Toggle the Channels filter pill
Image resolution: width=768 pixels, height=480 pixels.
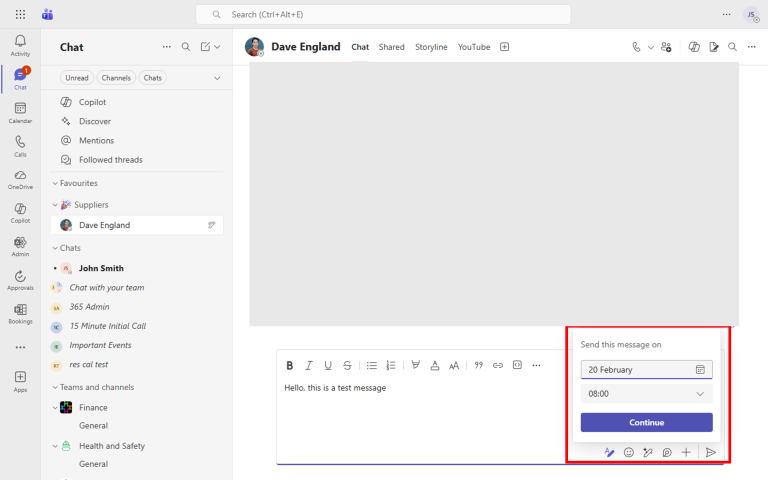tap(116, 78)
